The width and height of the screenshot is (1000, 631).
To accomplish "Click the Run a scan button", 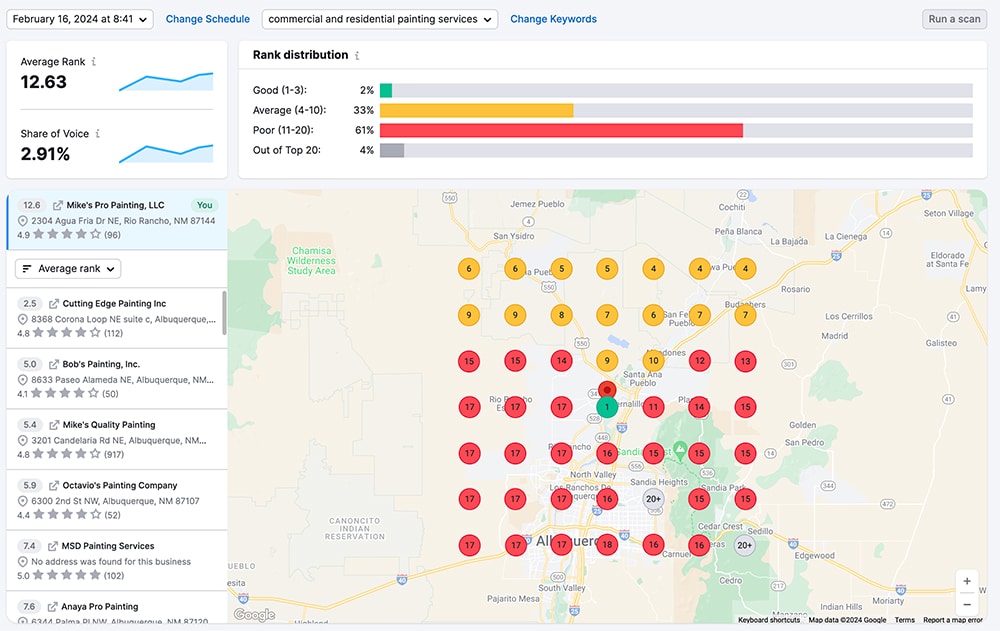I will (953, 18).
